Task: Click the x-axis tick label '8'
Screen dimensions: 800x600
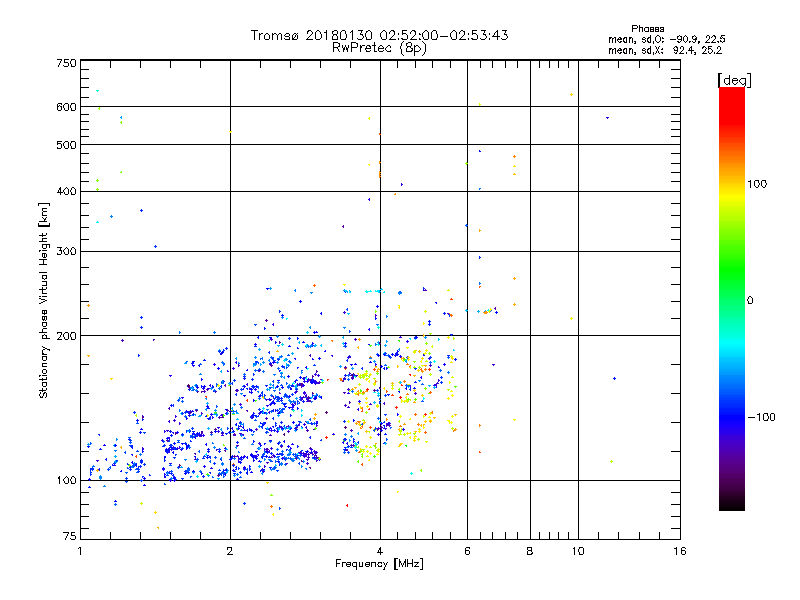Action: 530,551
